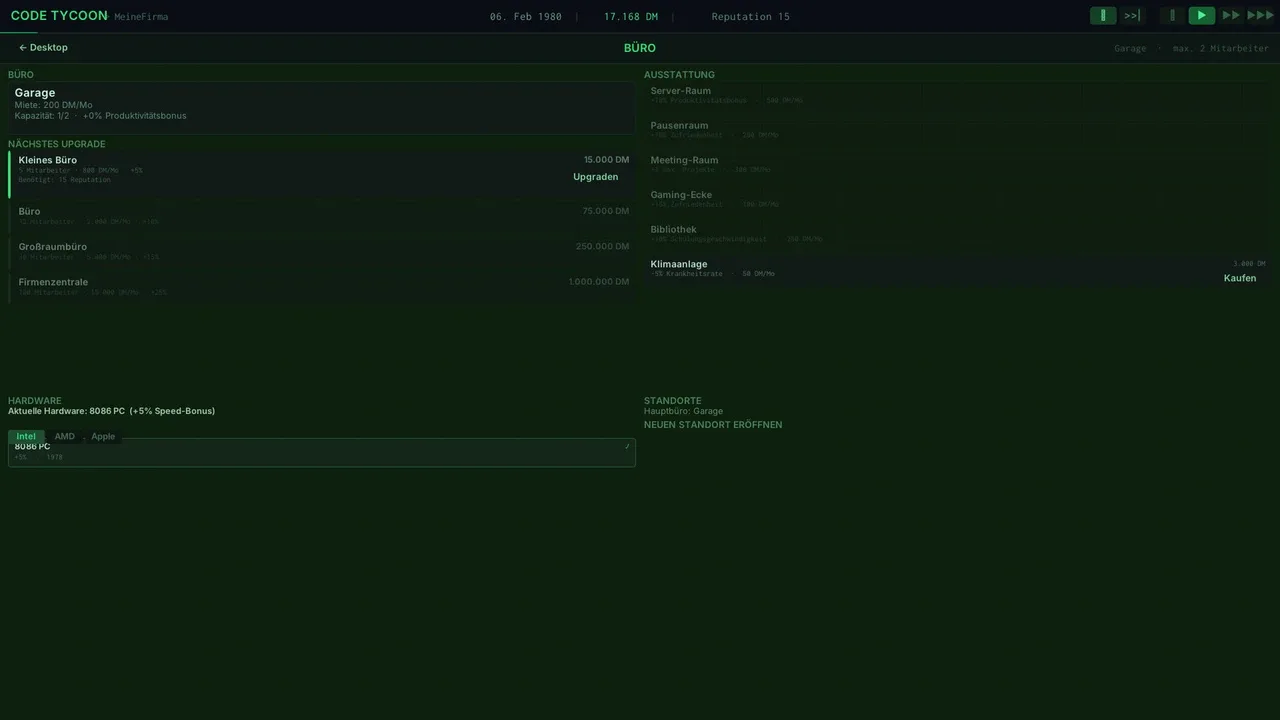The image size is (1280, 720).
Task: Select the Großraumbüro upgrade row
Action: tap(321, 251)
